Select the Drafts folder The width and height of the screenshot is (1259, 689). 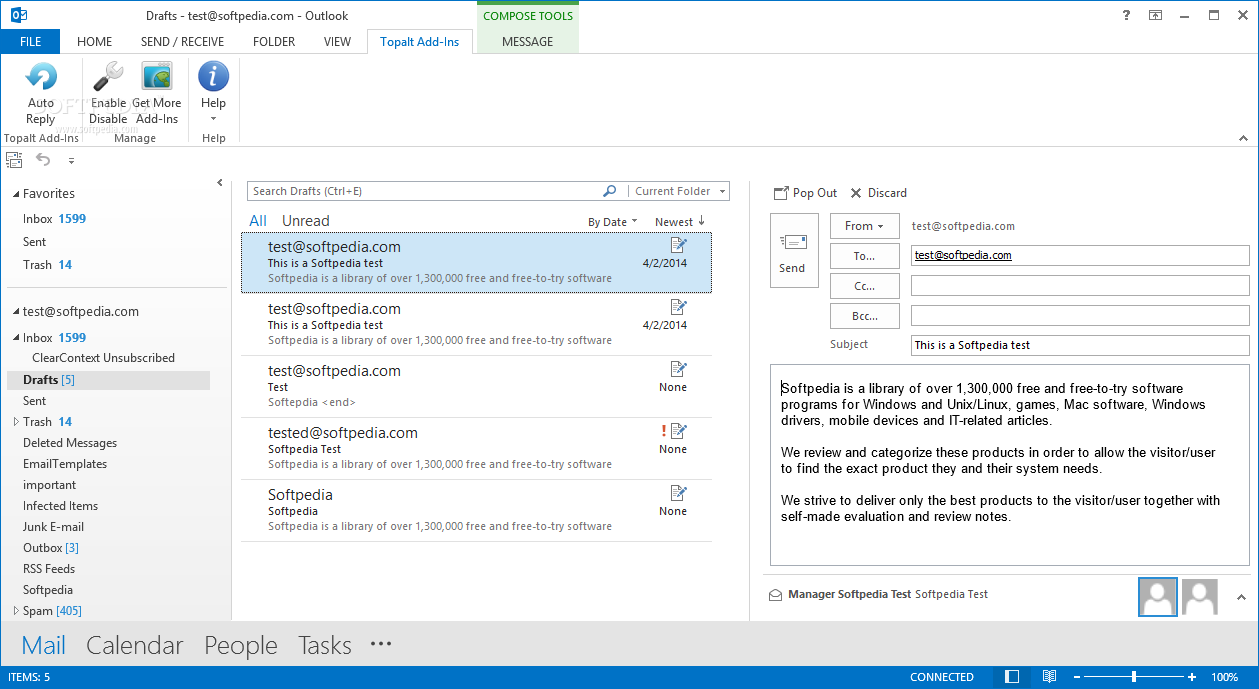pos(108,380)
